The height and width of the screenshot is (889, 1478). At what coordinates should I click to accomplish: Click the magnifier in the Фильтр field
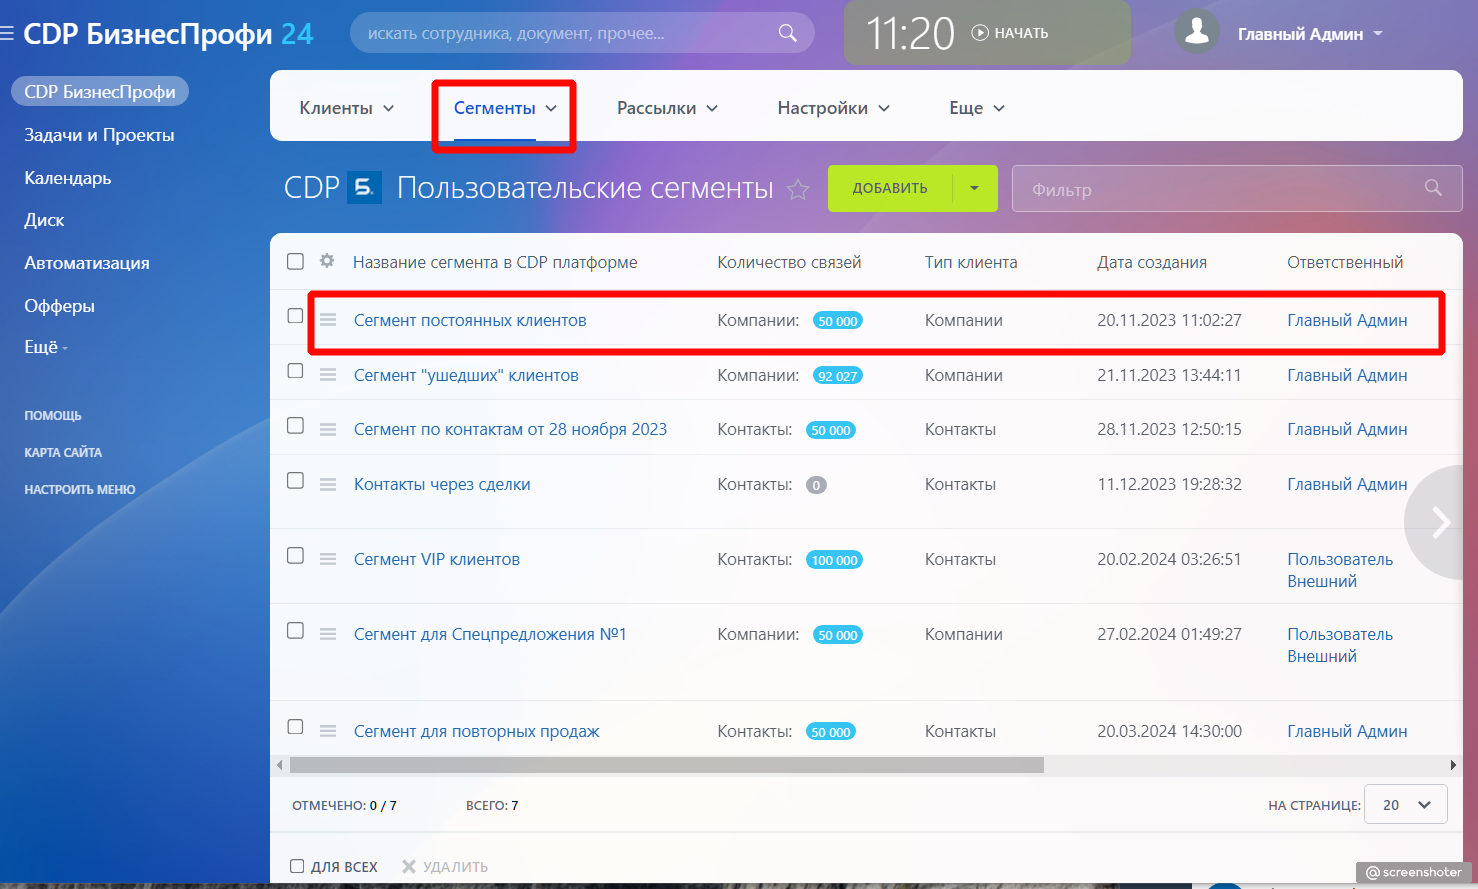click(x=1433, y=188)
